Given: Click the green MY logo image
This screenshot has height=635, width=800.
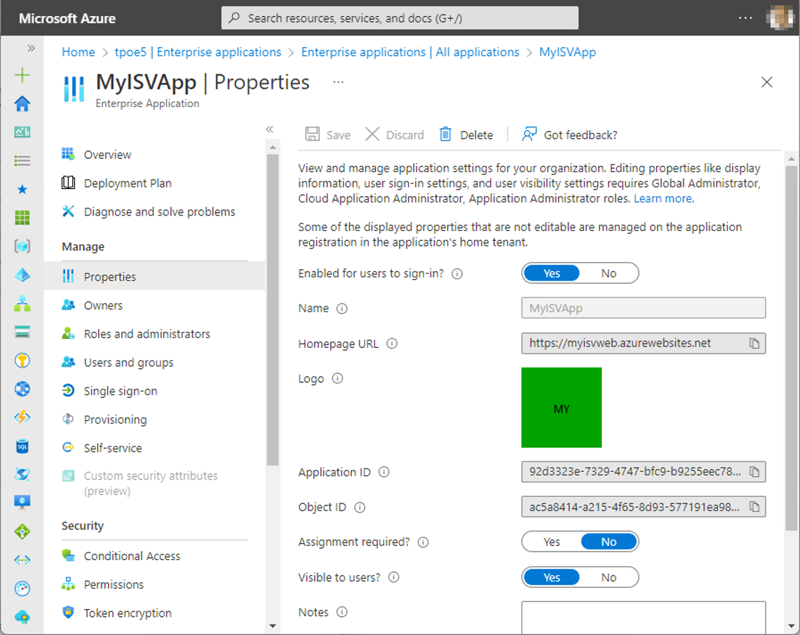Looking at the screenshot, I should [x=561, y=408].
